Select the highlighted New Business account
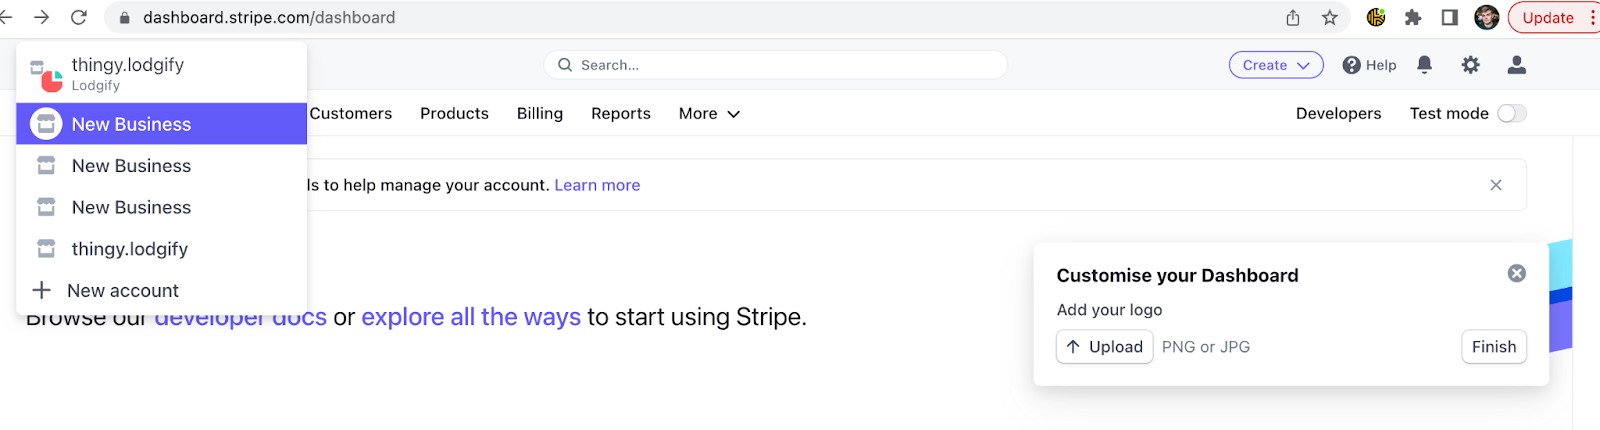 pyautogui.click(x=131, y=124)
